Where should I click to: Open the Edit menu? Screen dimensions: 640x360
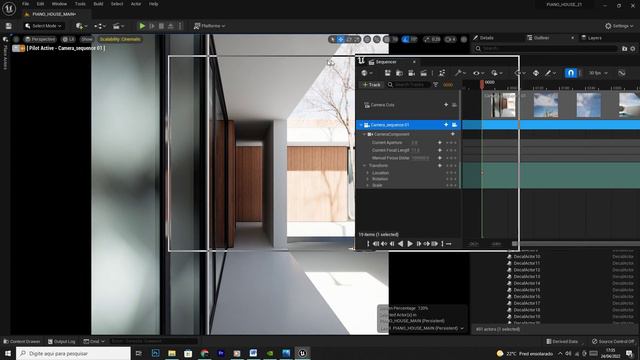40,4
